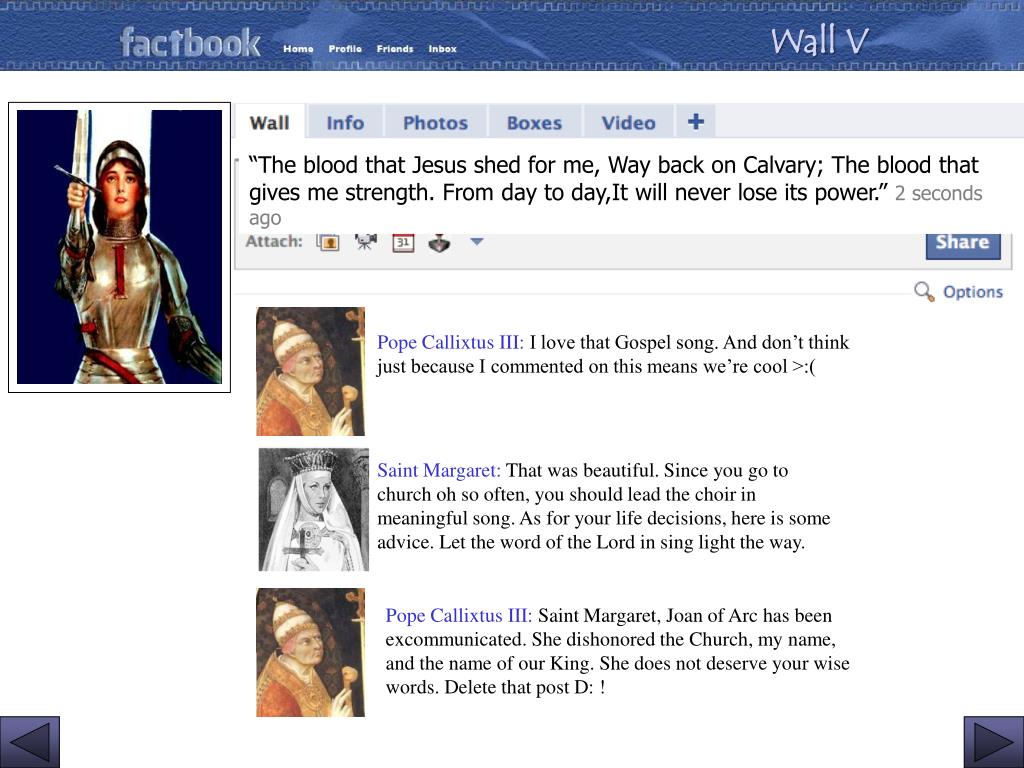This screenshot has height=768, width=1024.
Task: Click the attach gift icon
Action: (440, 243)
